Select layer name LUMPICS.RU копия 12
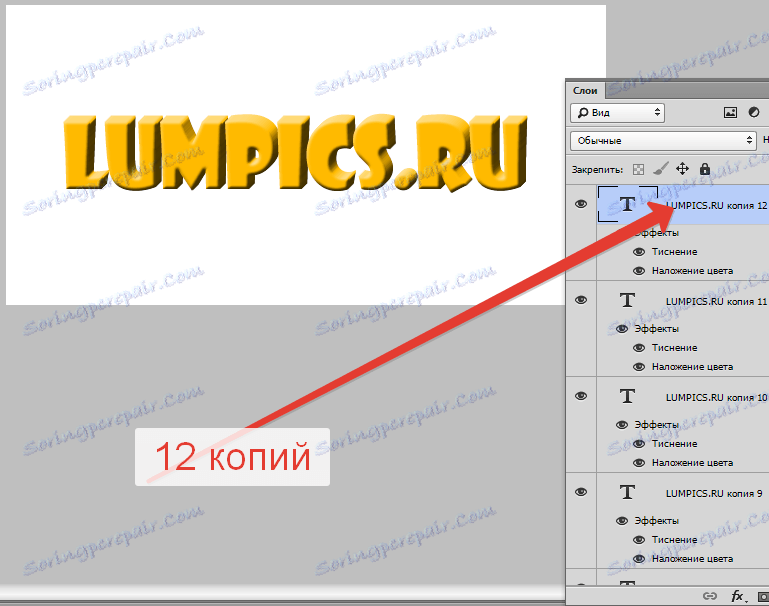The image size is (769, 606). (716, 206)
